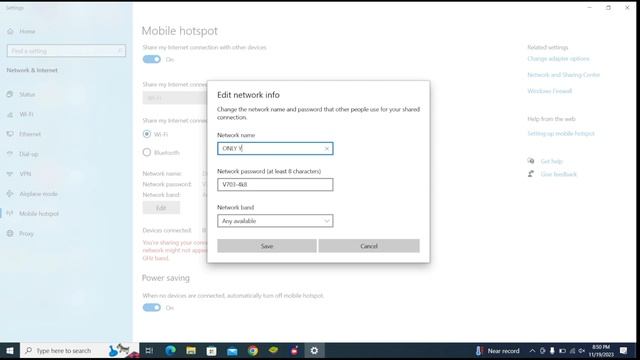Click the taskbar search box

80,351
